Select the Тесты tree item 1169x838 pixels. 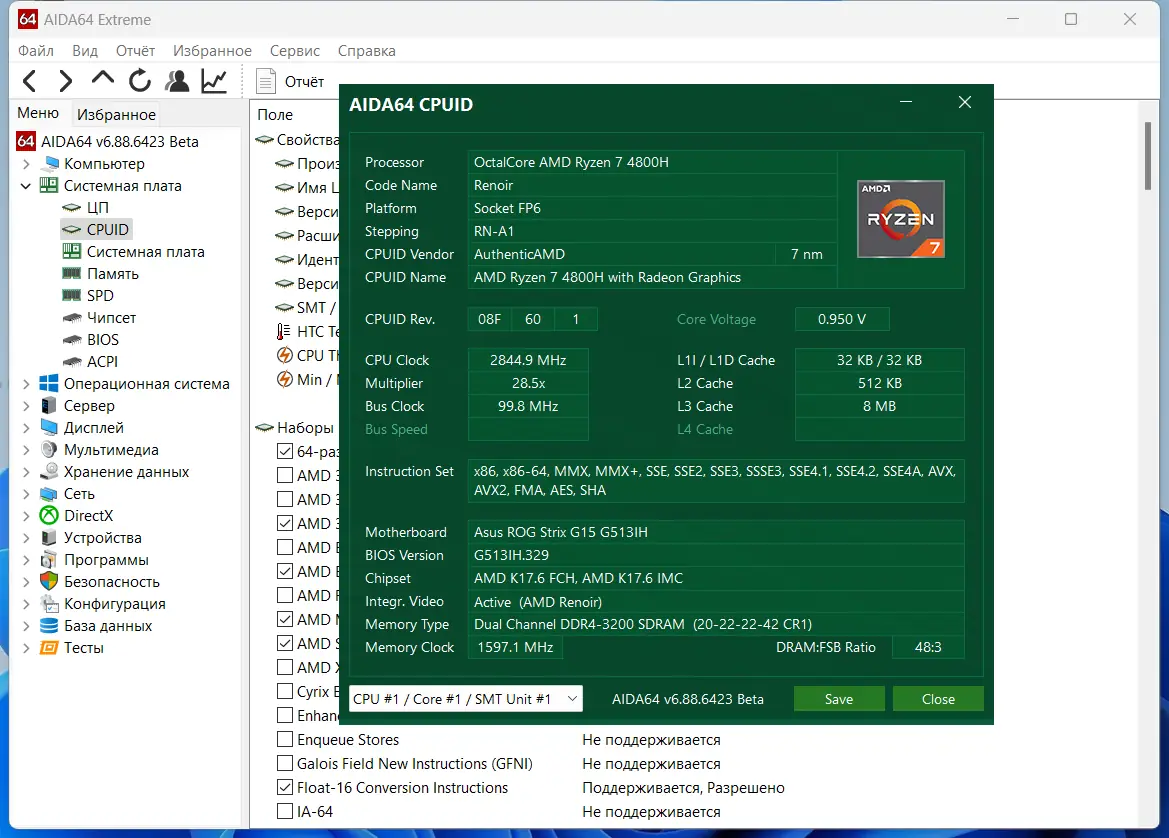pyautogui.click(x=83, y=648)
